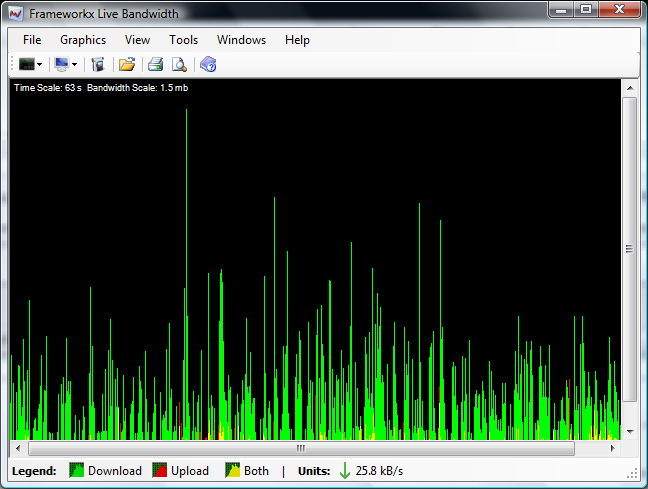Click the green Download legend swatch
This screenshot has height=489, width=648.
(x=76, y=471)
